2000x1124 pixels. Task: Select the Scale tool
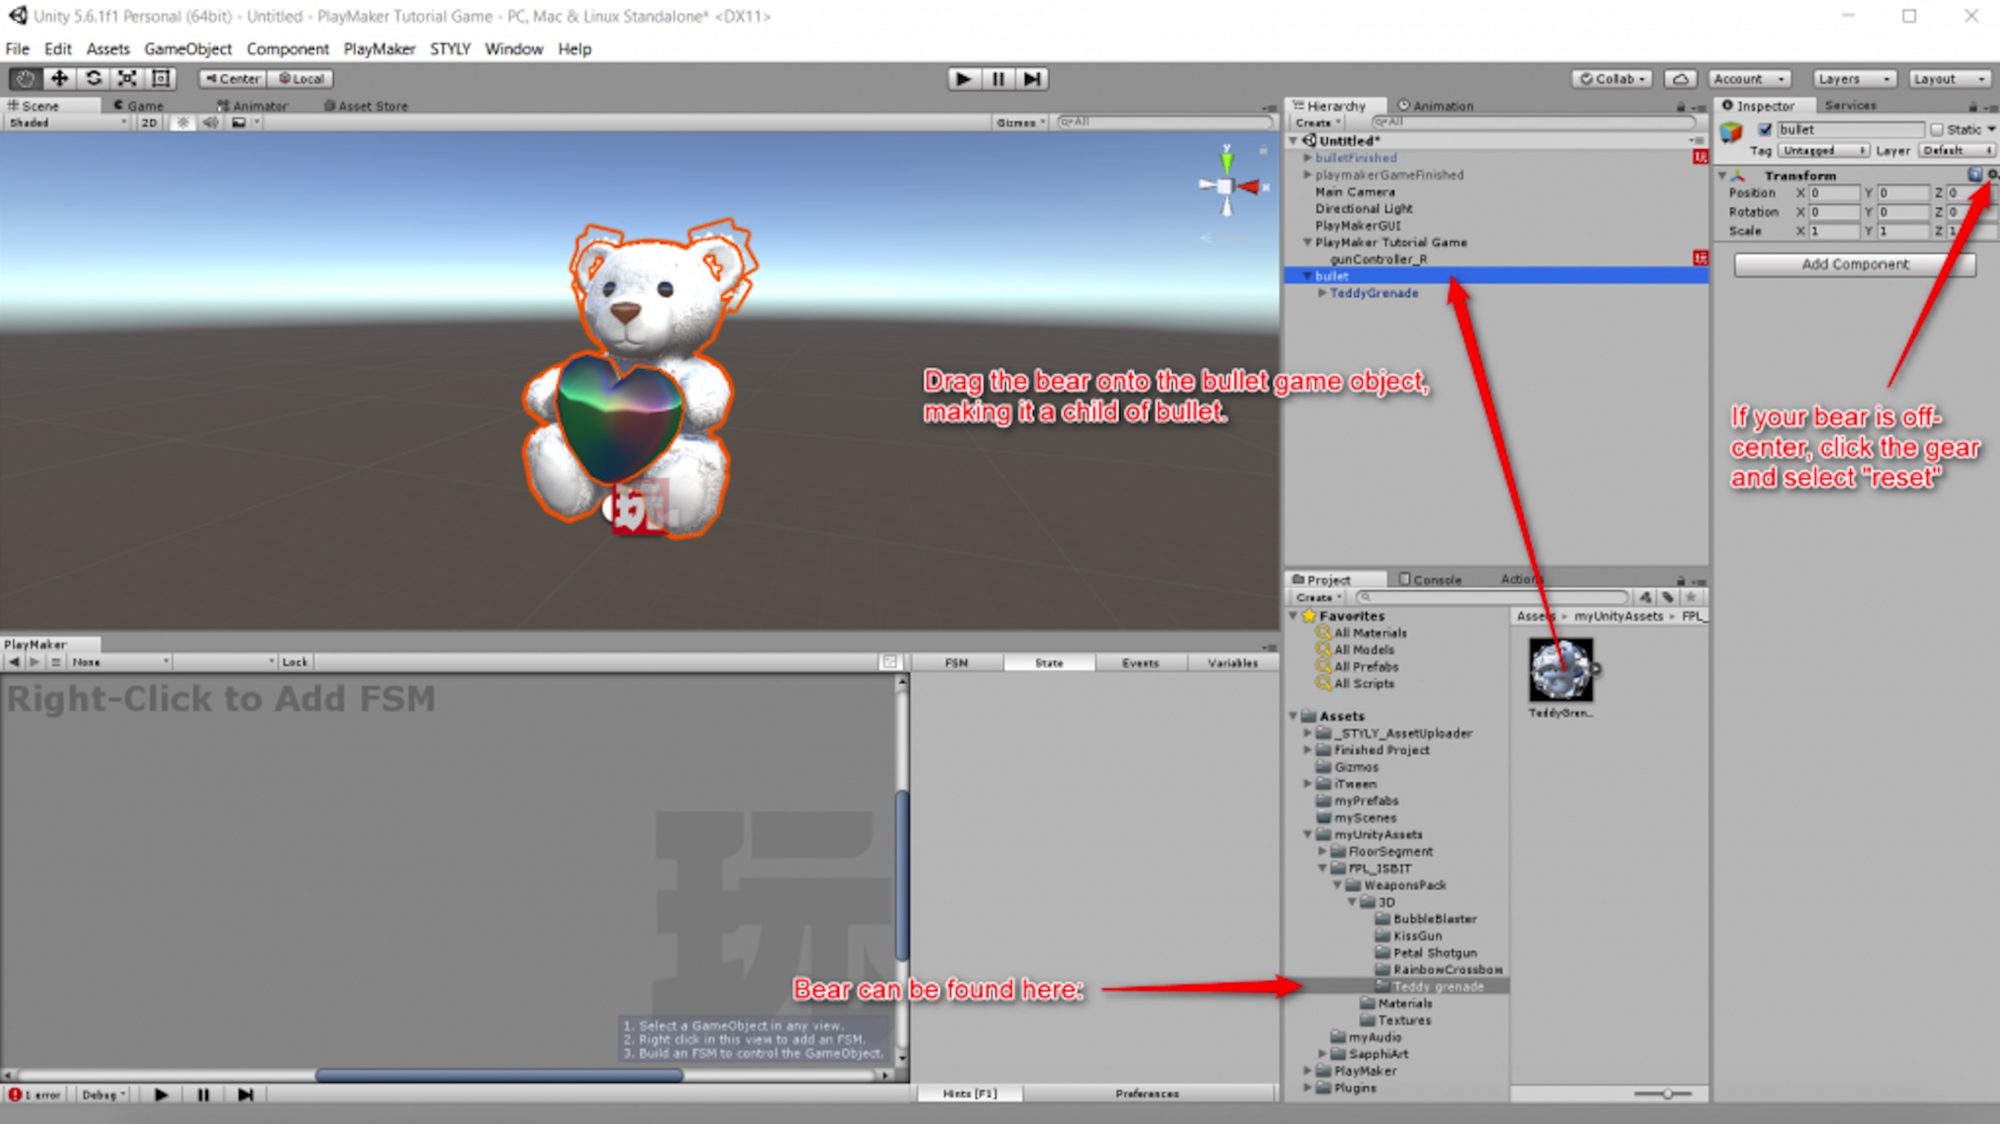(x=127, y=78)
